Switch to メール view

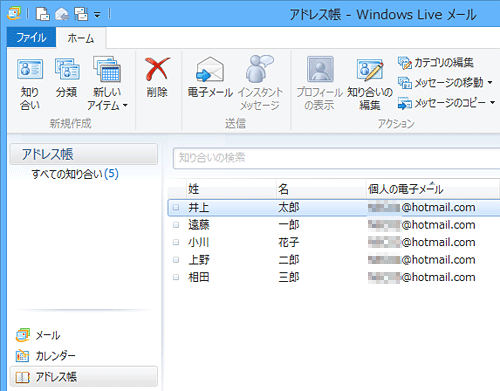coord(38,335)
